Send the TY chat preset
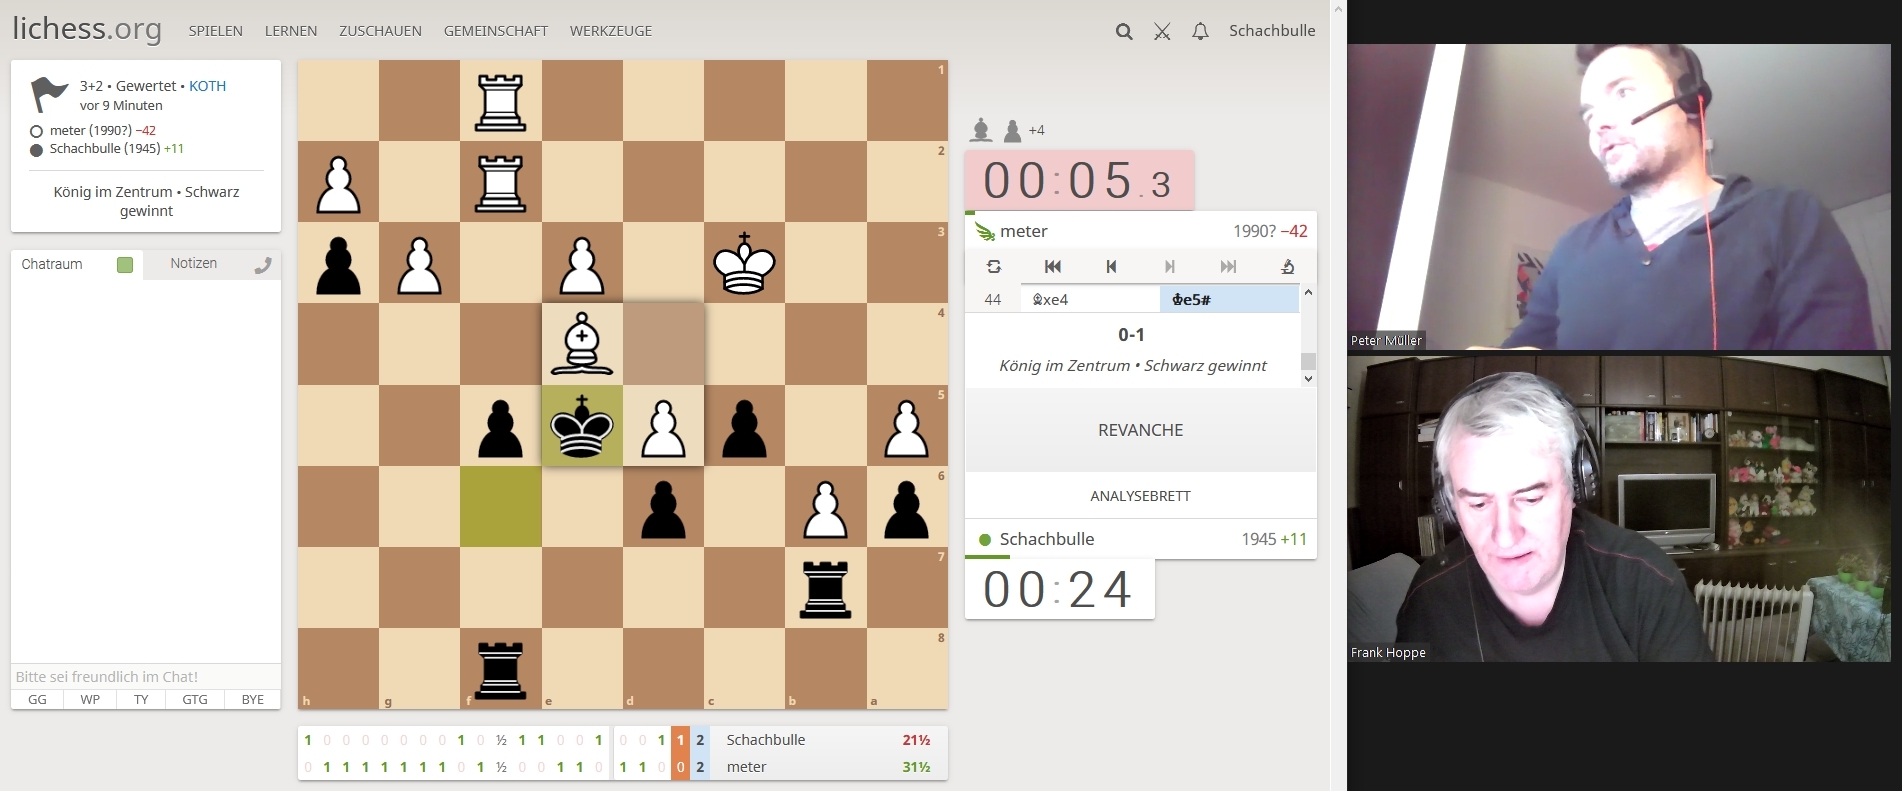The height and width of the screenshot is (791, 1902). (x=141, y=700)
